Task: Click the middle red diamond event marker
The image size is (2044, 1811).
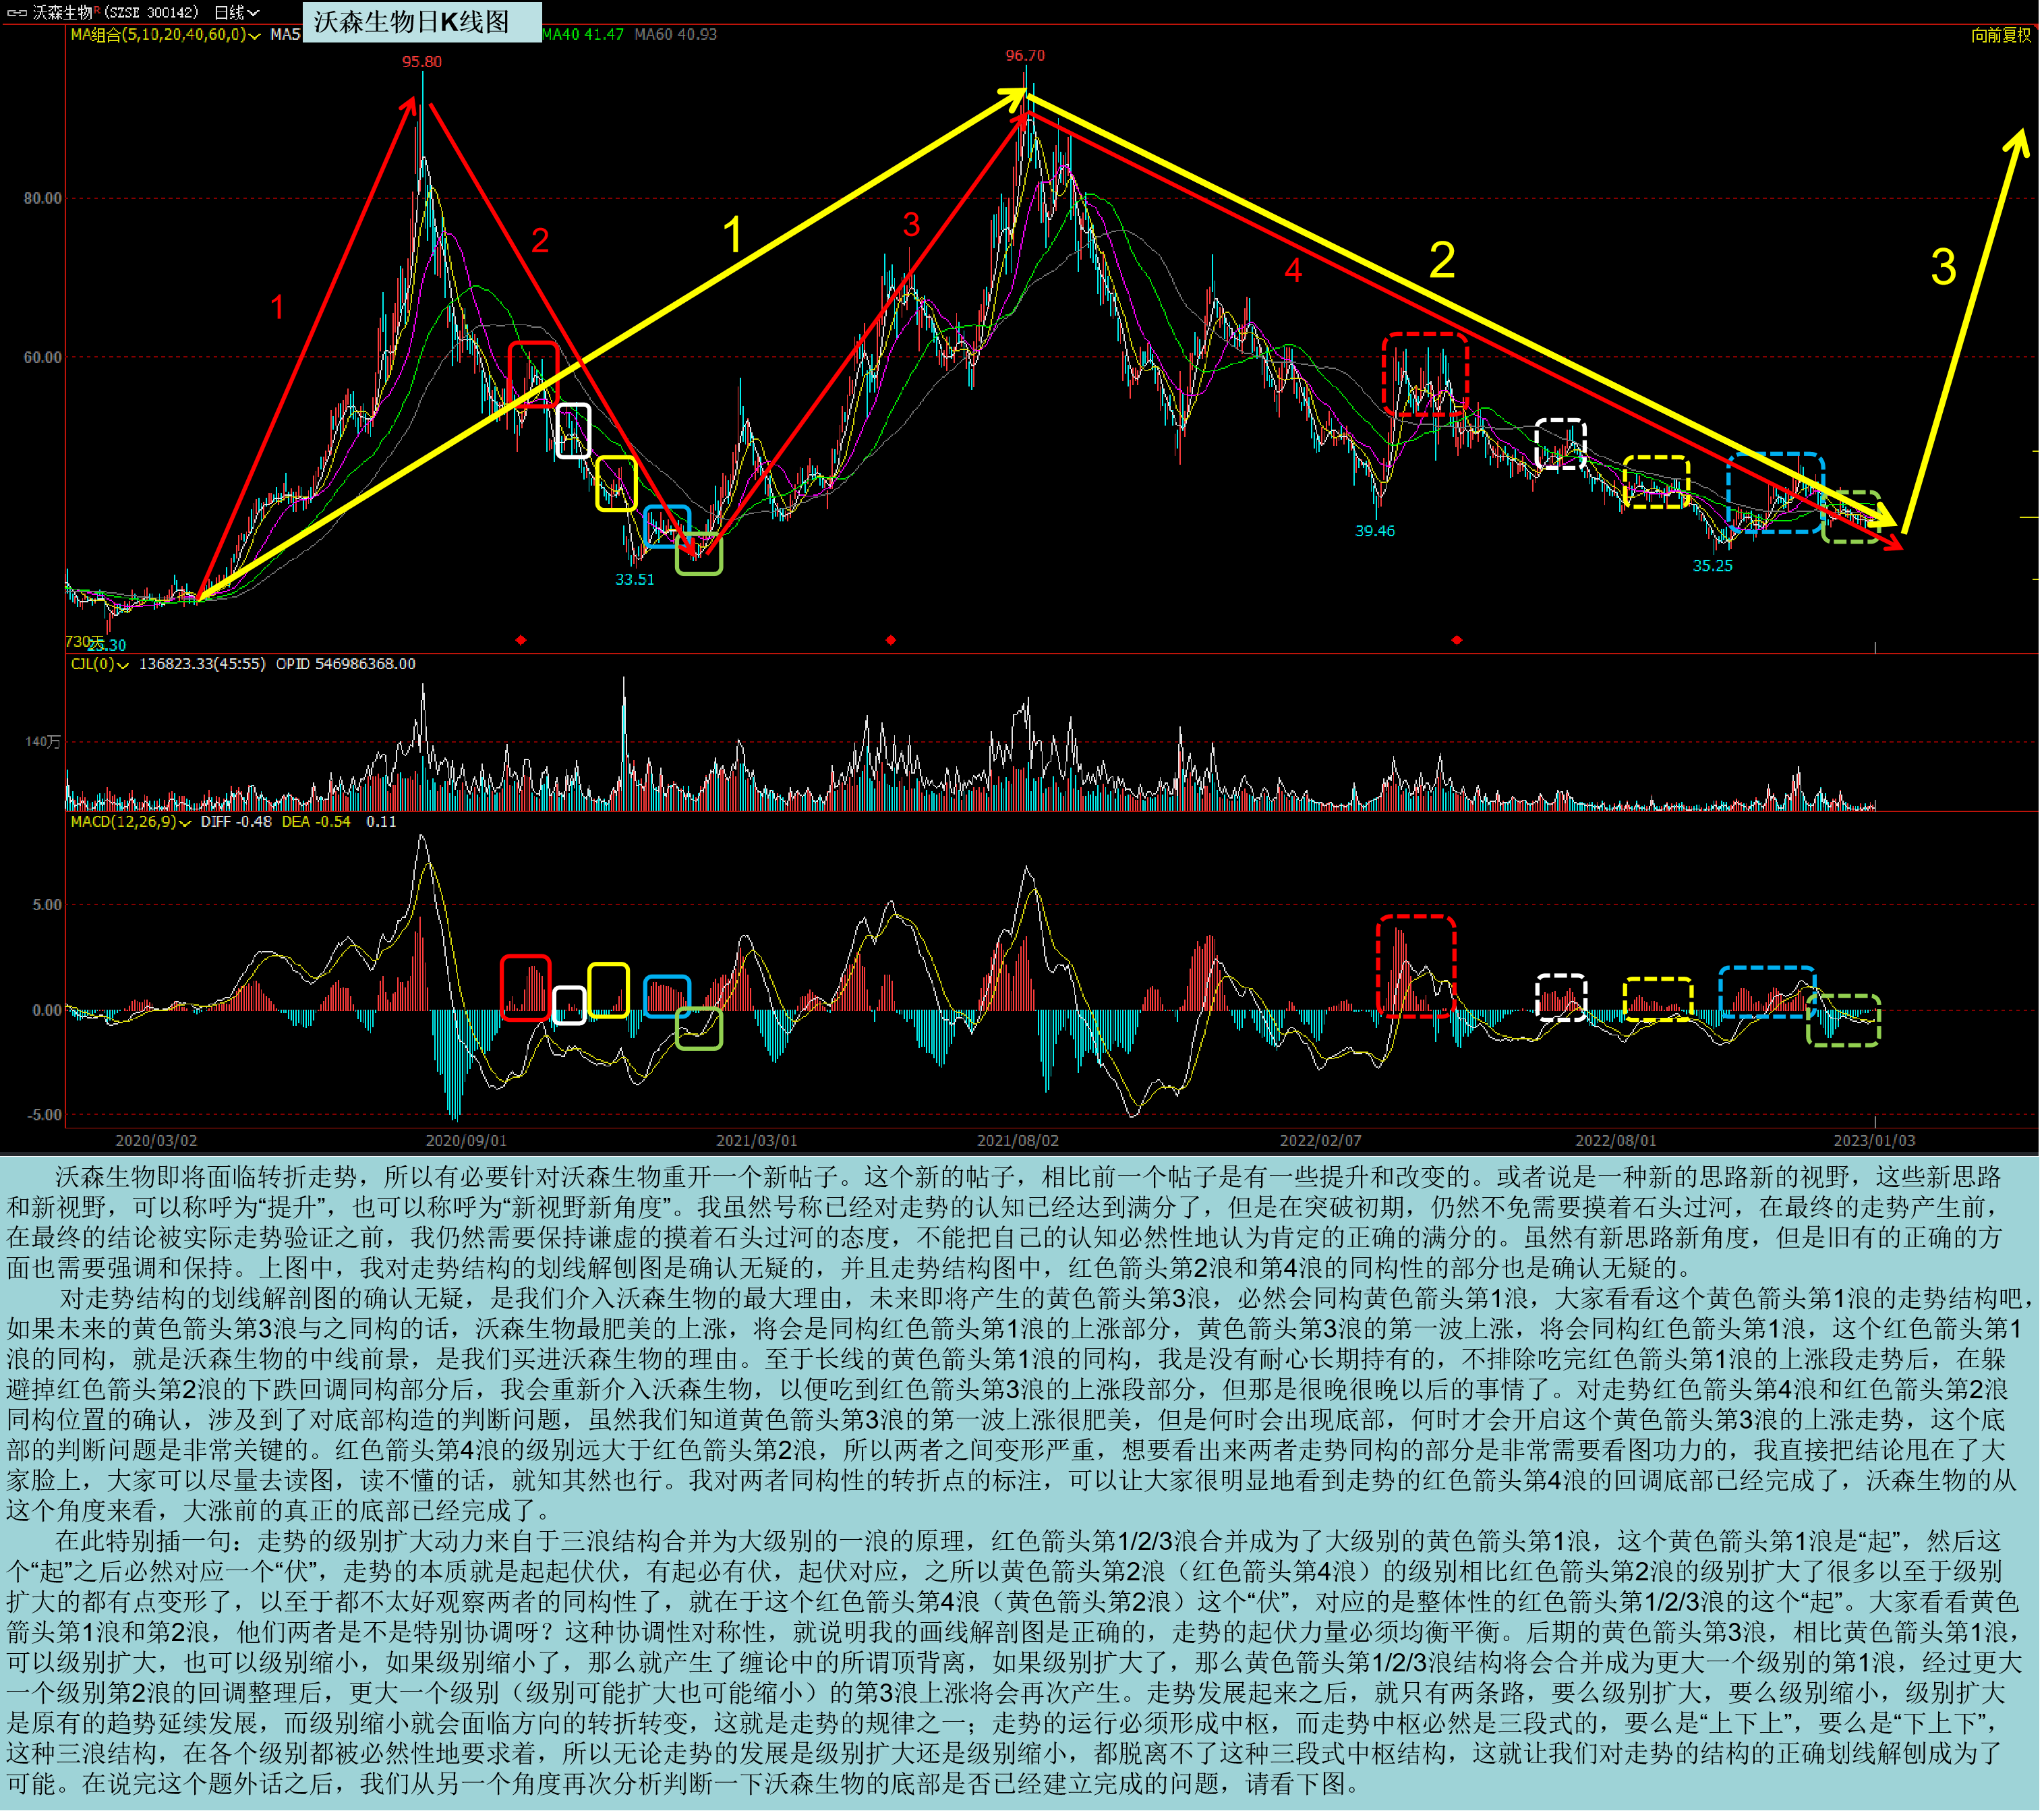Action: point(891,640)
